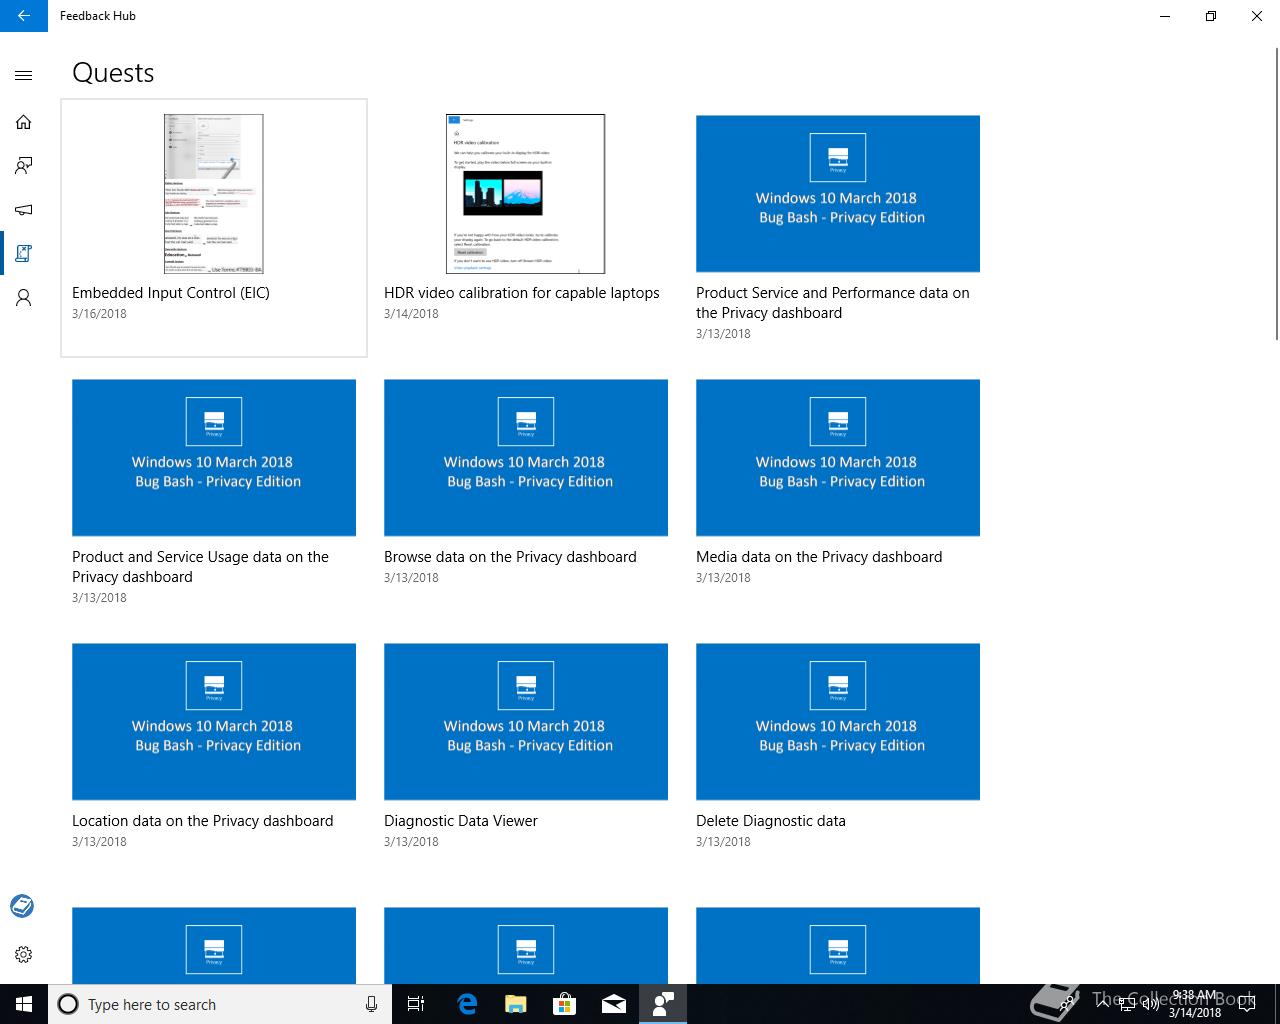The height and width of the screenshot is (1024, 1280).
Task: Open Embedded Input Control quest thumbnail
Action: point(214,194)
